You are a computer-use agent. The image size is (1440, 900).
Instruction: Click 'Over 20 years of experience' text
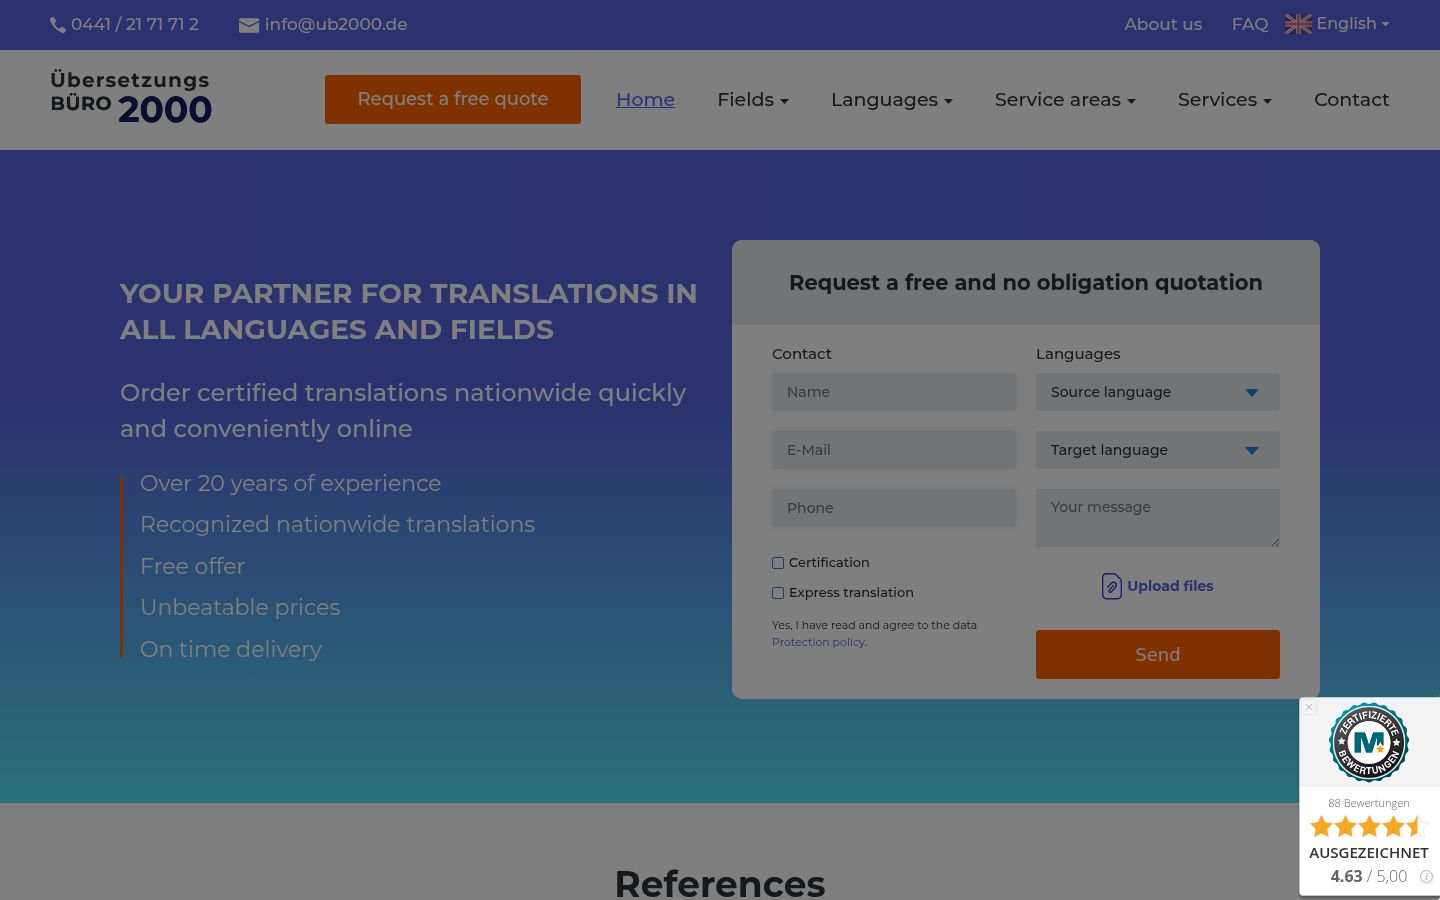click(x=290, y=483)
